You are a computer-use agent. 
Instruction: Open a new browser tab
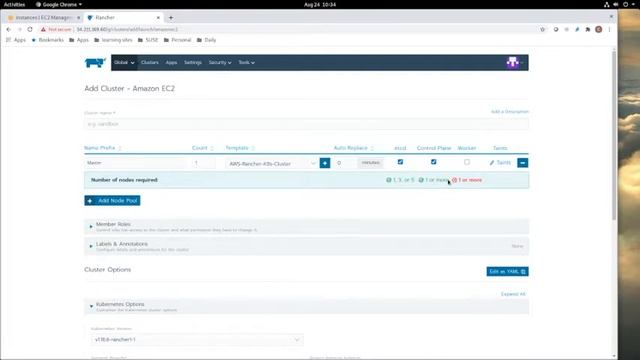pos(171,18)
